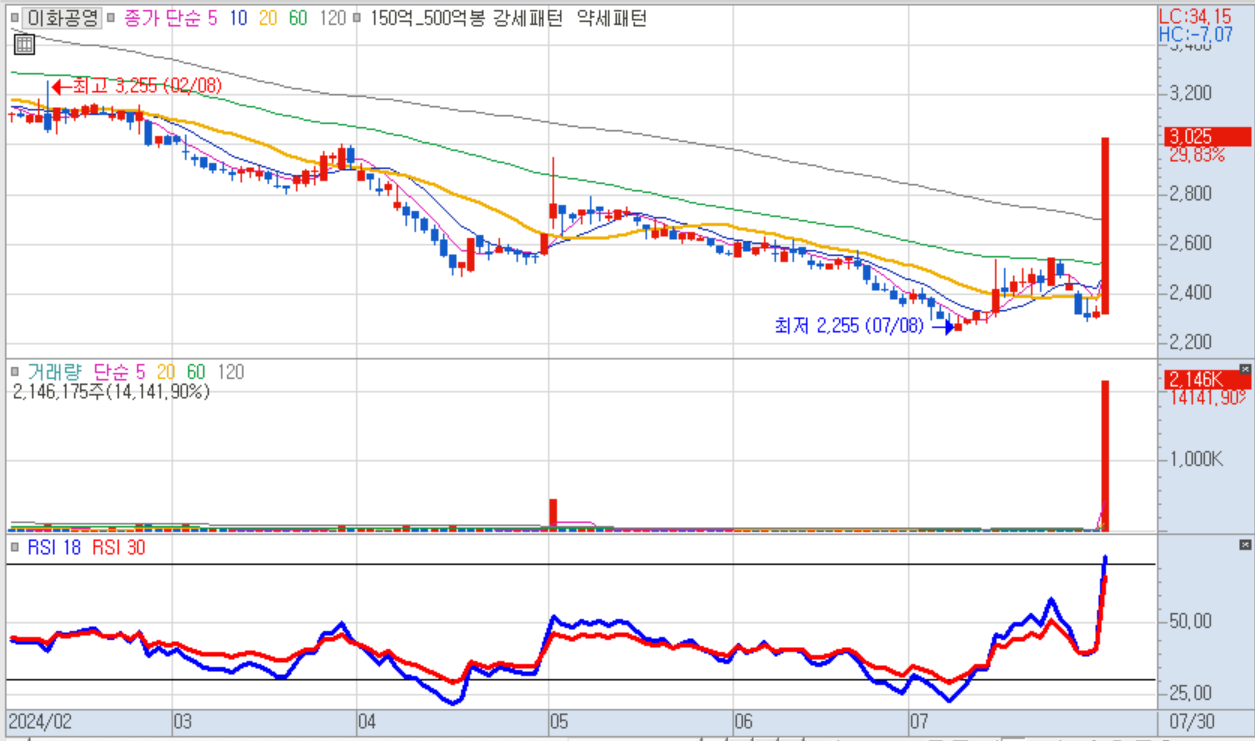Image resolution: width=1255 pixels, height=741 pixels.
Task: Click the 07/30 date at axis end
Action: [x=1192, y=720]
